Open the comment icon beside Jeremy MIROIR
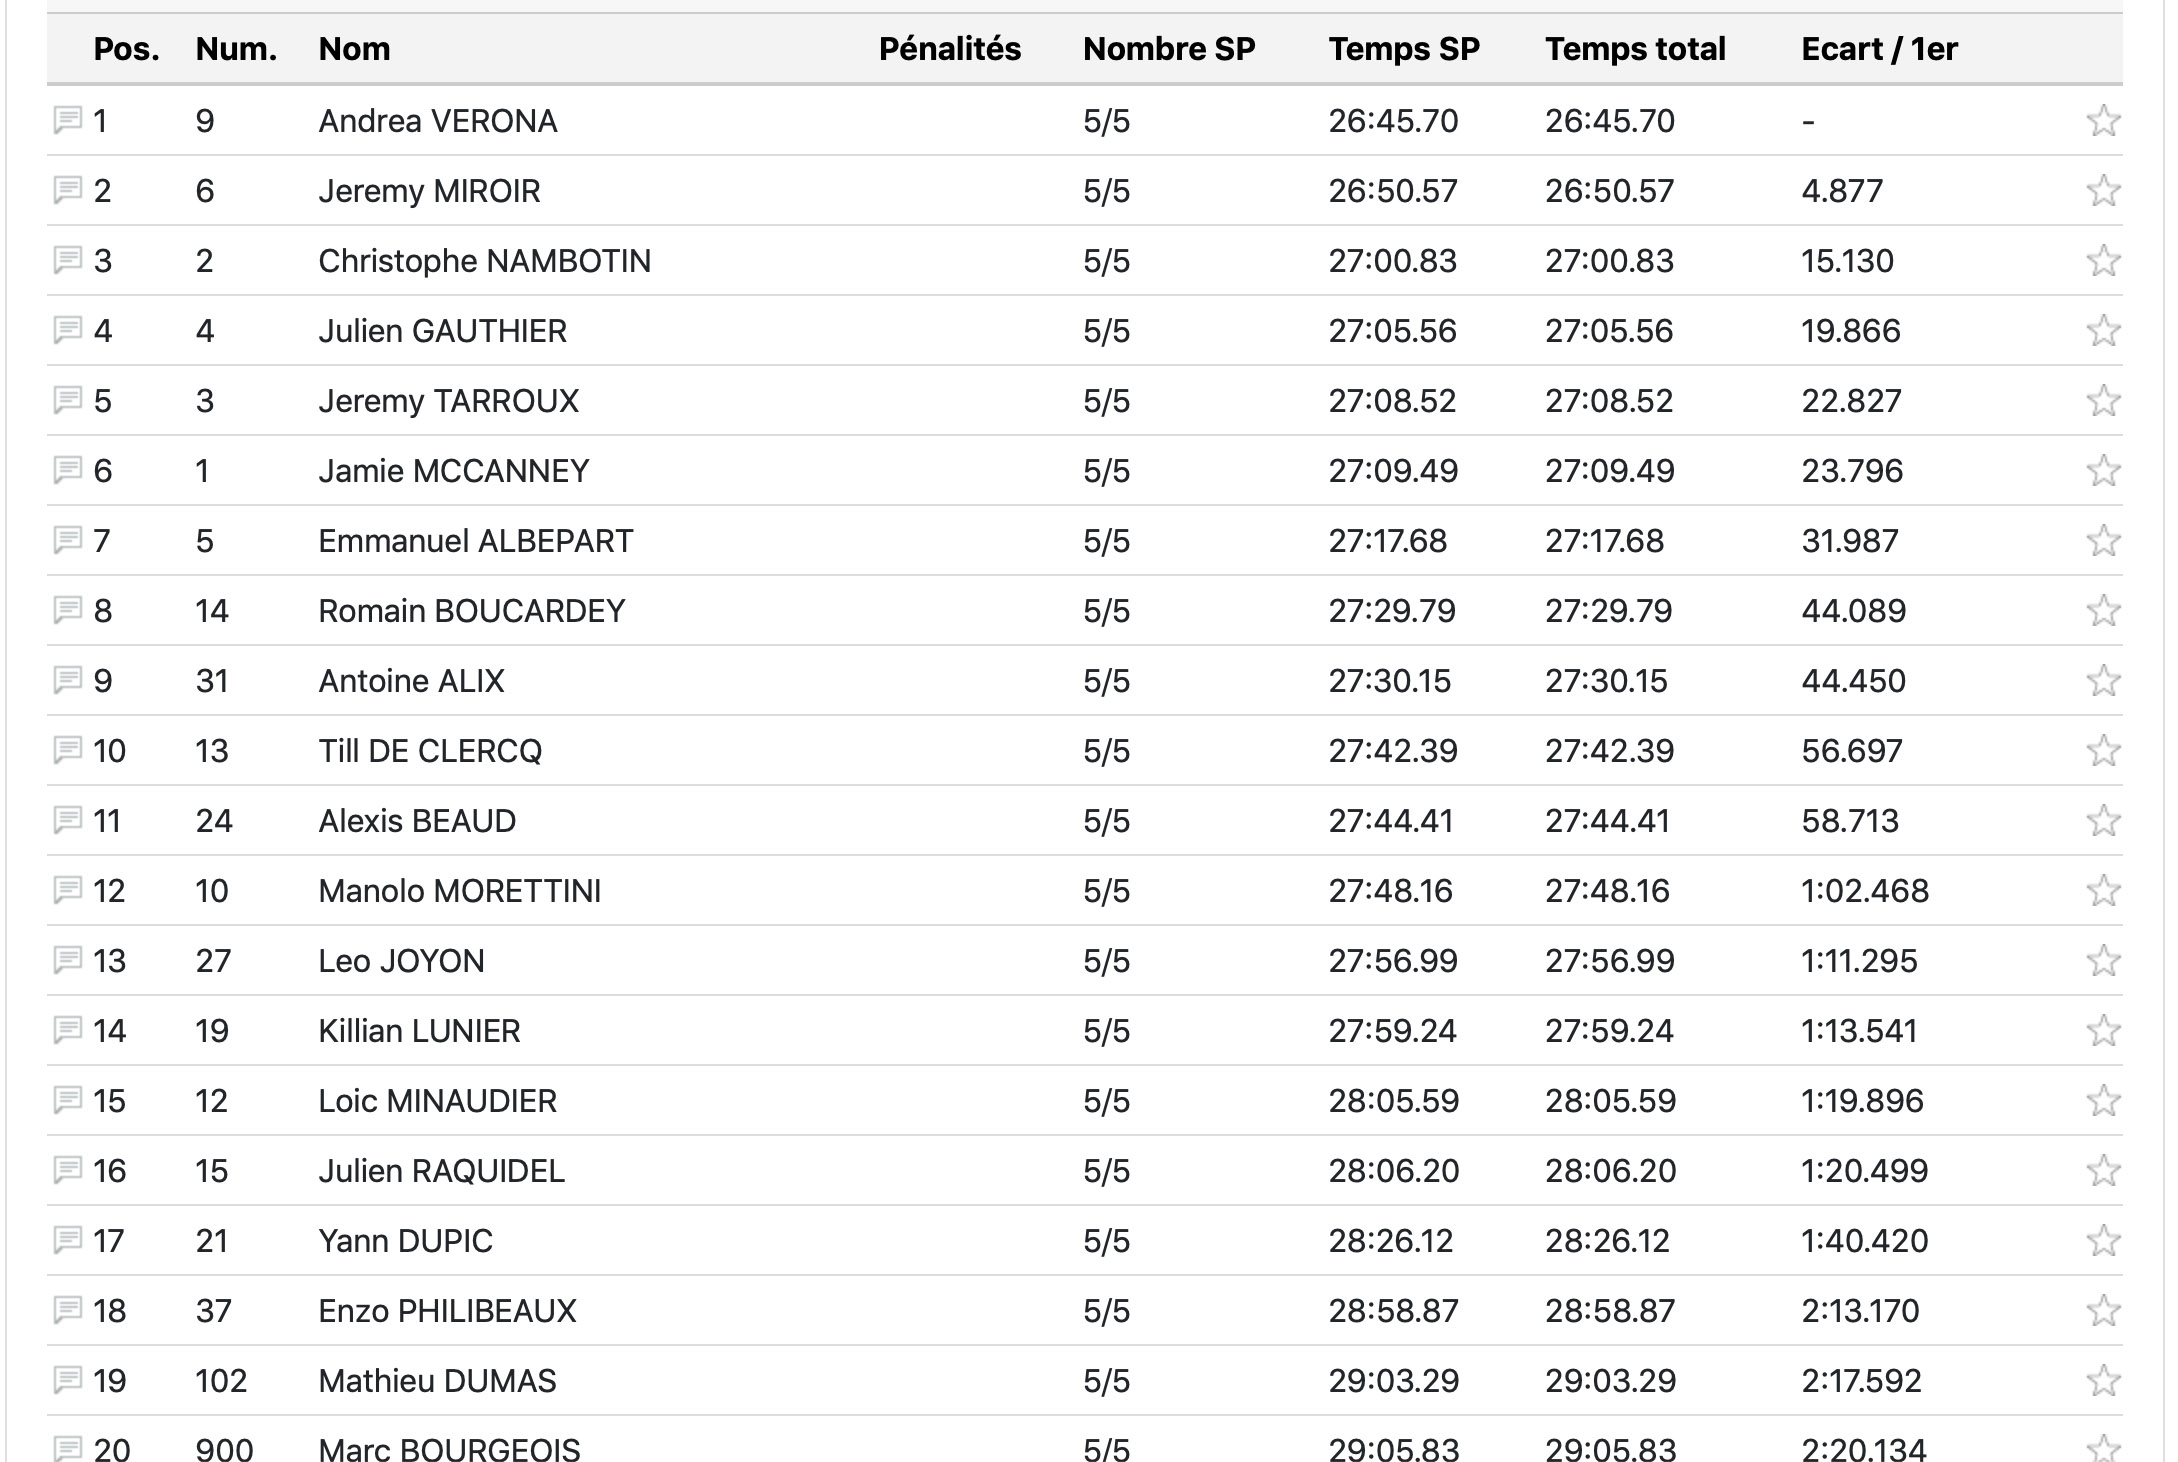 pyautogui.click(x=67, y=190)
